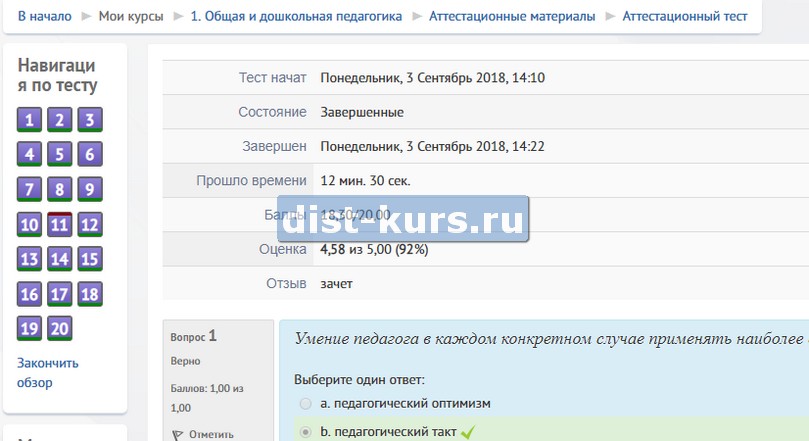
Task: Open question 7 navigation square
Action: pyautogui.click(x=29, y=190)
